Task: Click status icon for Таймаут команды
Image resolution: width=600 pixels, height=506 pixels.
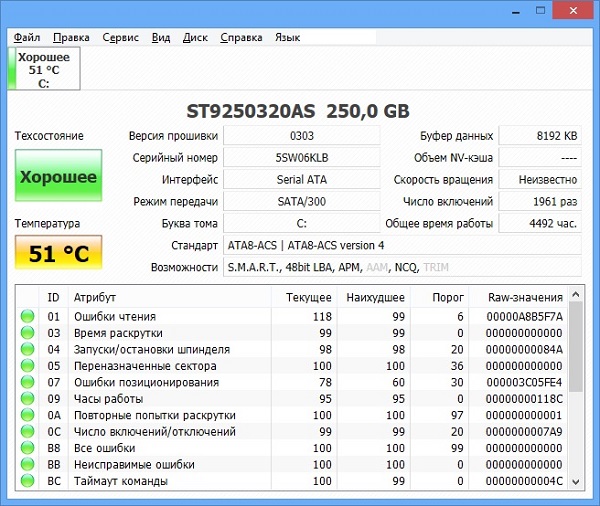Action: tap(28, 481)
